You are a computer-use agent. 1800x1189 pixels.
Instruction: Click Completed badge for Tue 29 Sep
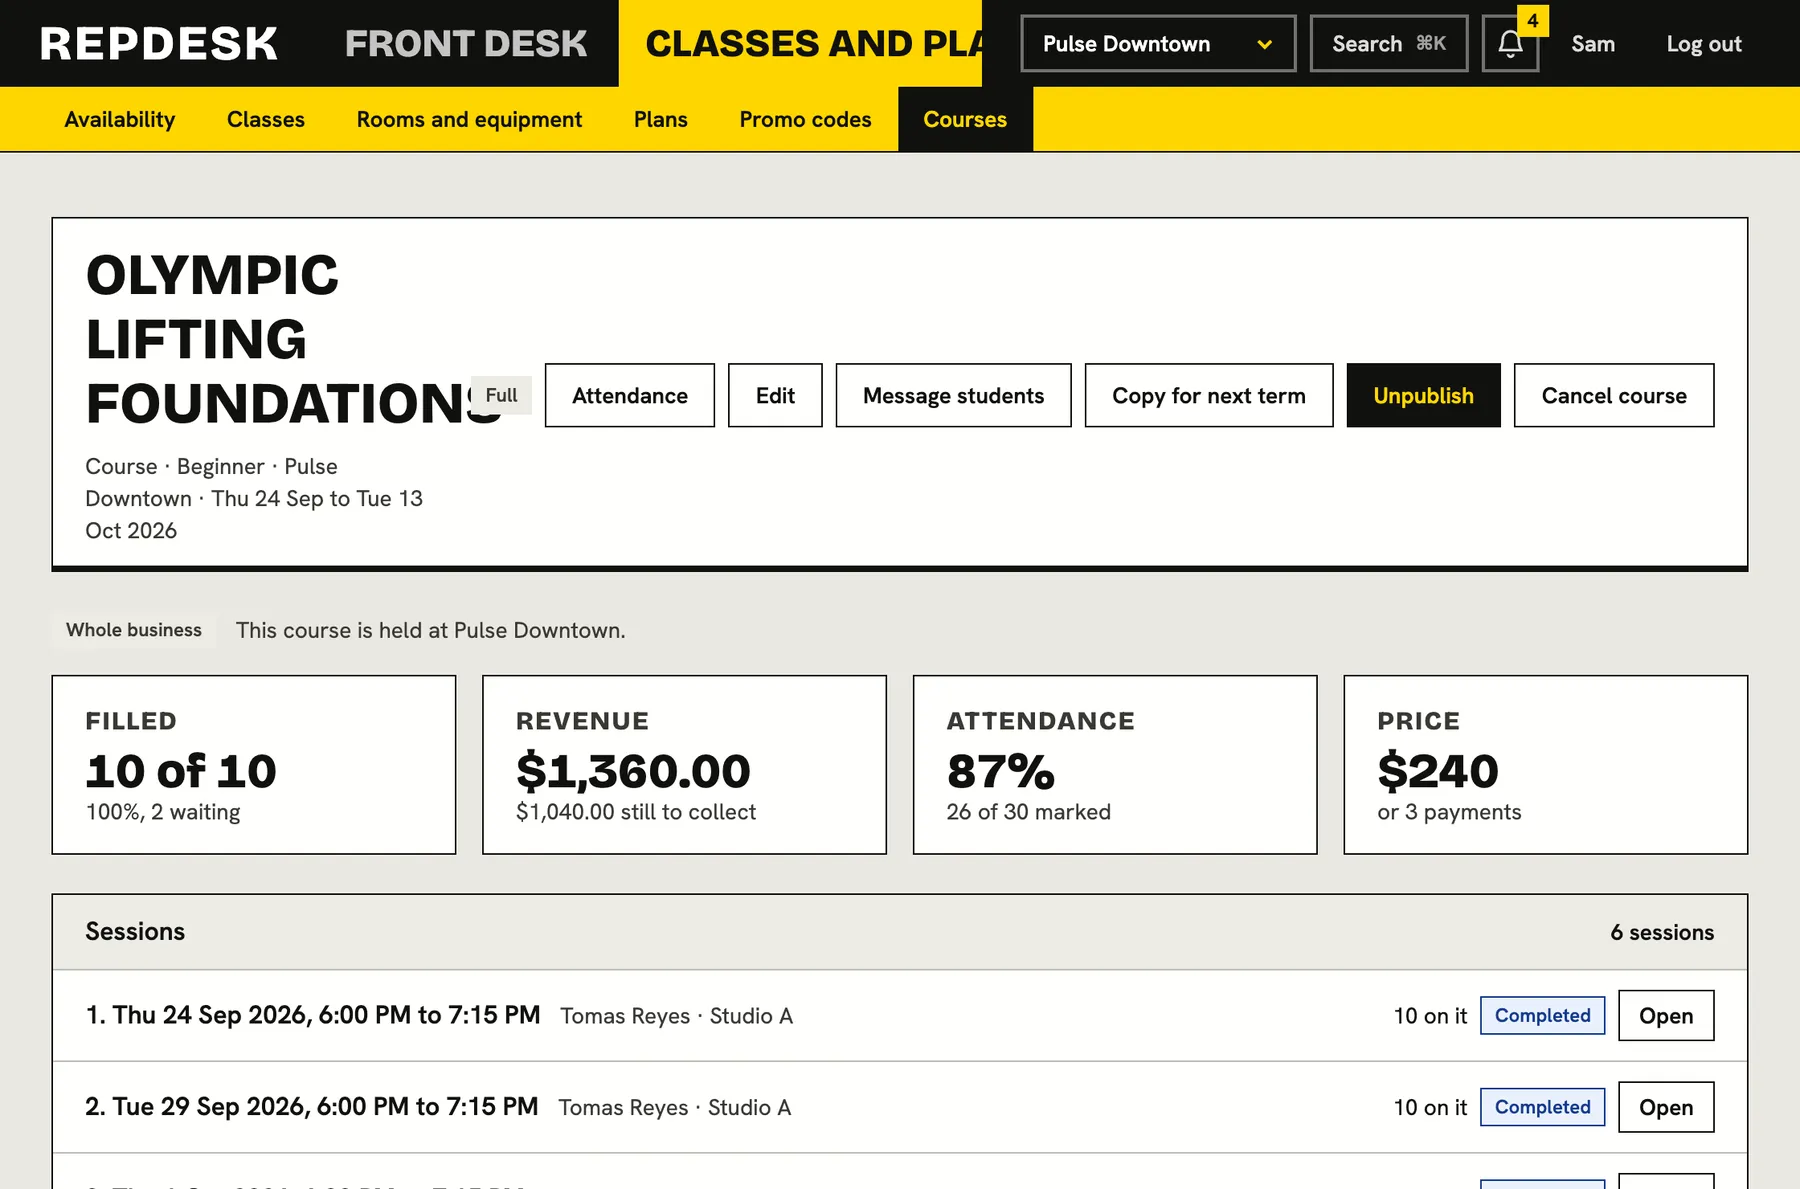tap(1543, 1107)
